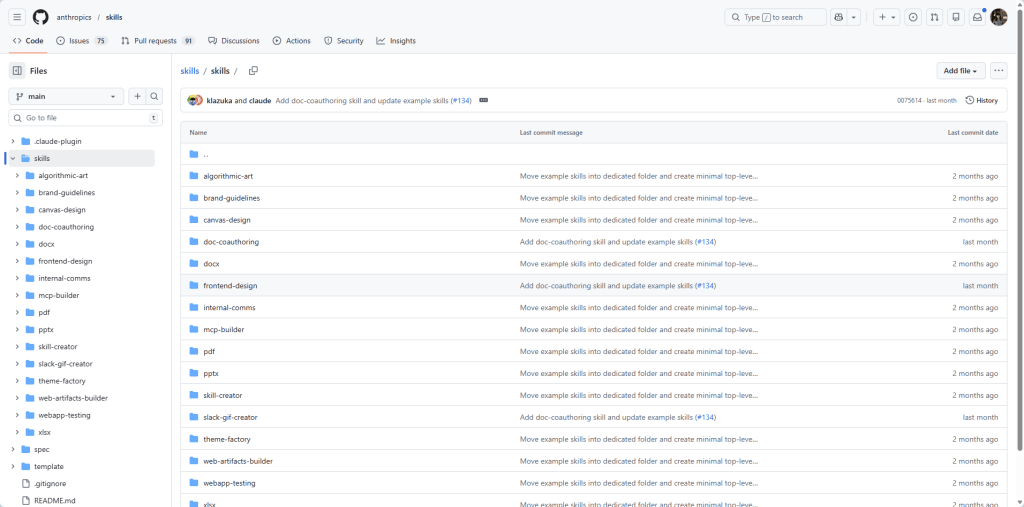This screenshot has height=507, width=1024.
Task: Click the GitHub logo homepage icon
Action: tap(40, 17)
